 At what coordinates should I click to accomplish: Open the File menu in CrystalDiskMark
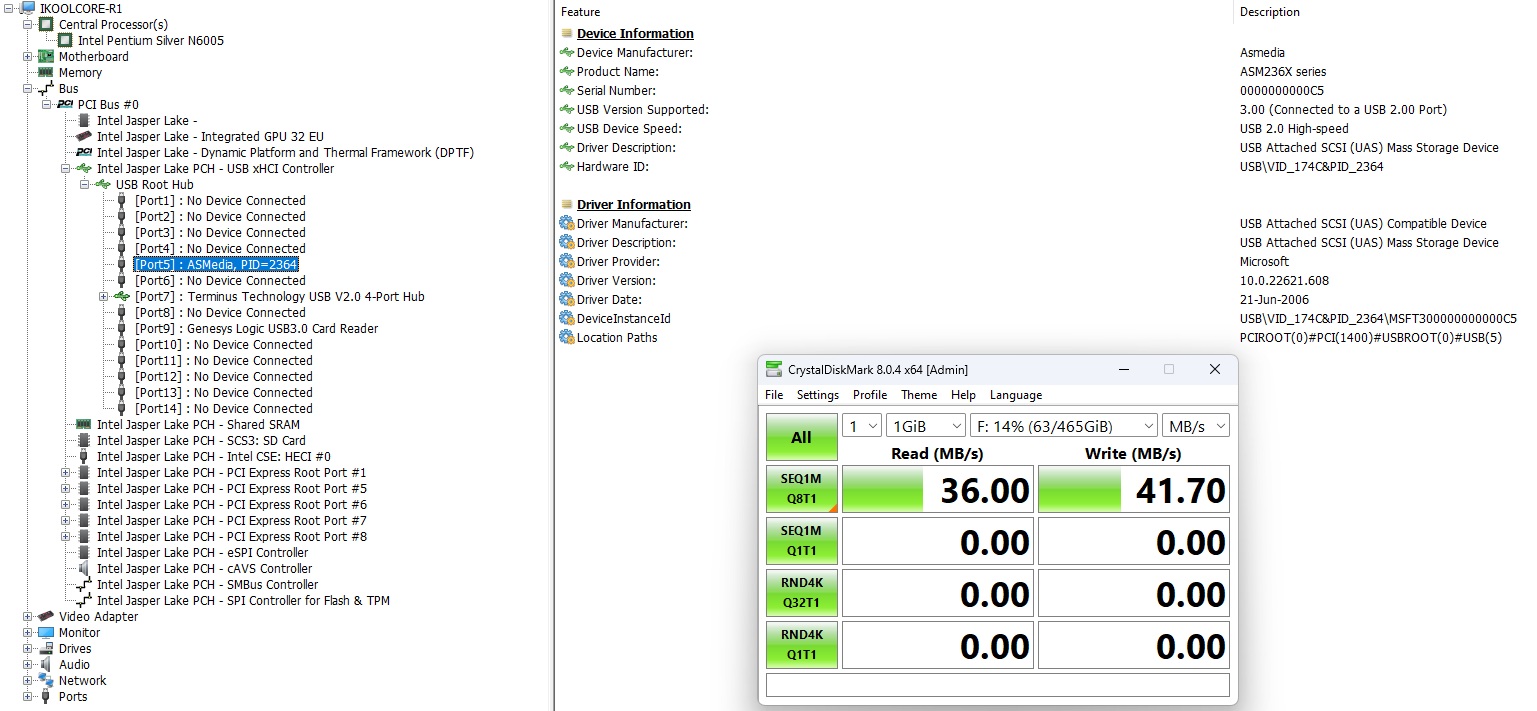[x=774, y=395]
